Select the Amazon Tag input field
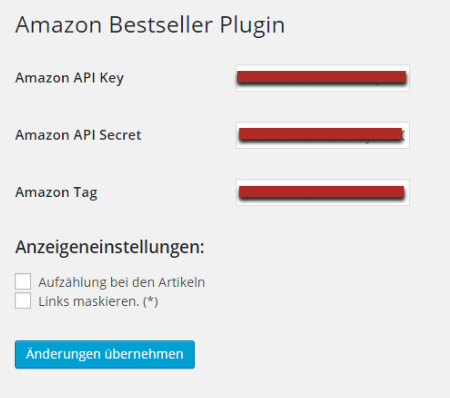This screenshot has width=450, height=398. point(323,192)
